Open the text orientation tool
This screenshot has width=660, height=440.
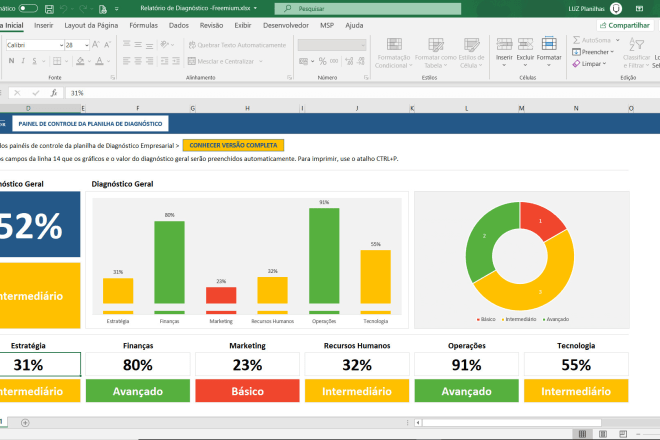click(165, 45)
